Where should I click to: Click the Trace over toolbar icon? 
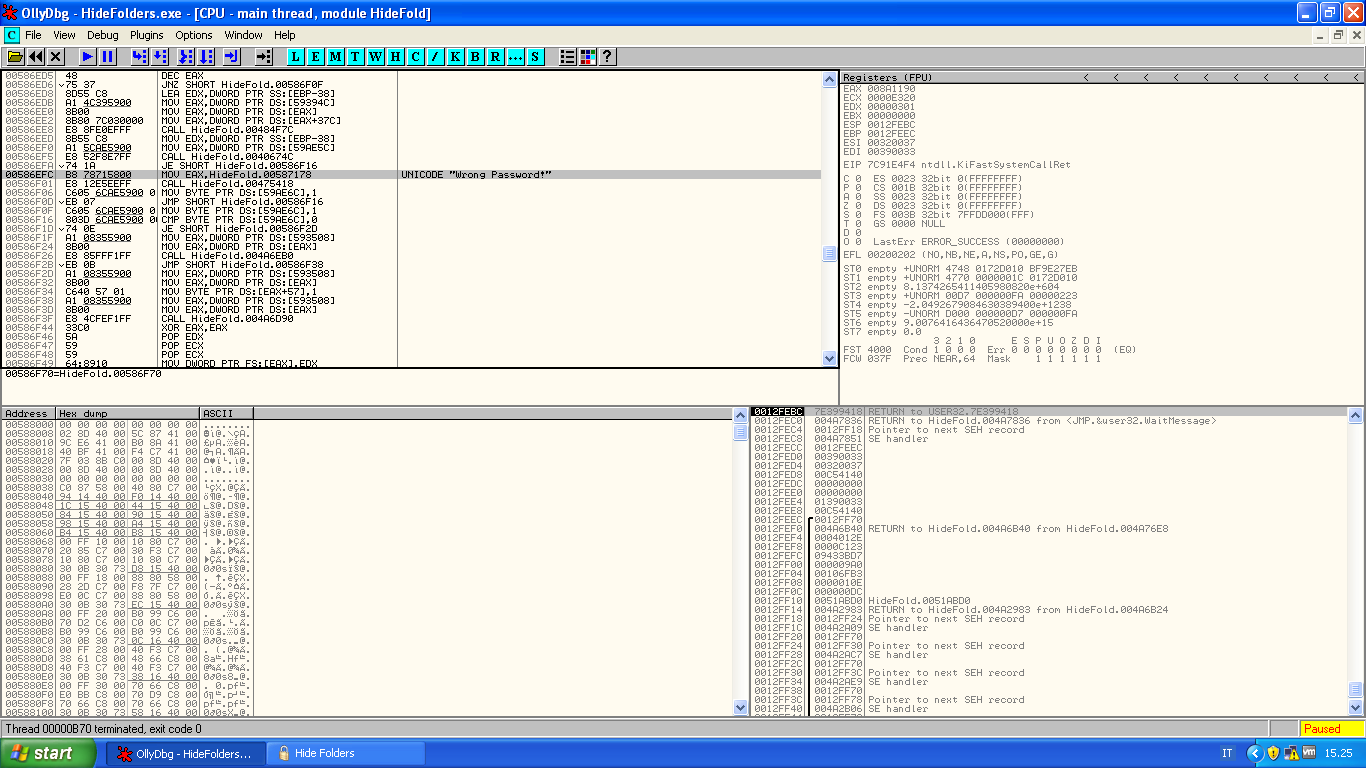(207, 57)
